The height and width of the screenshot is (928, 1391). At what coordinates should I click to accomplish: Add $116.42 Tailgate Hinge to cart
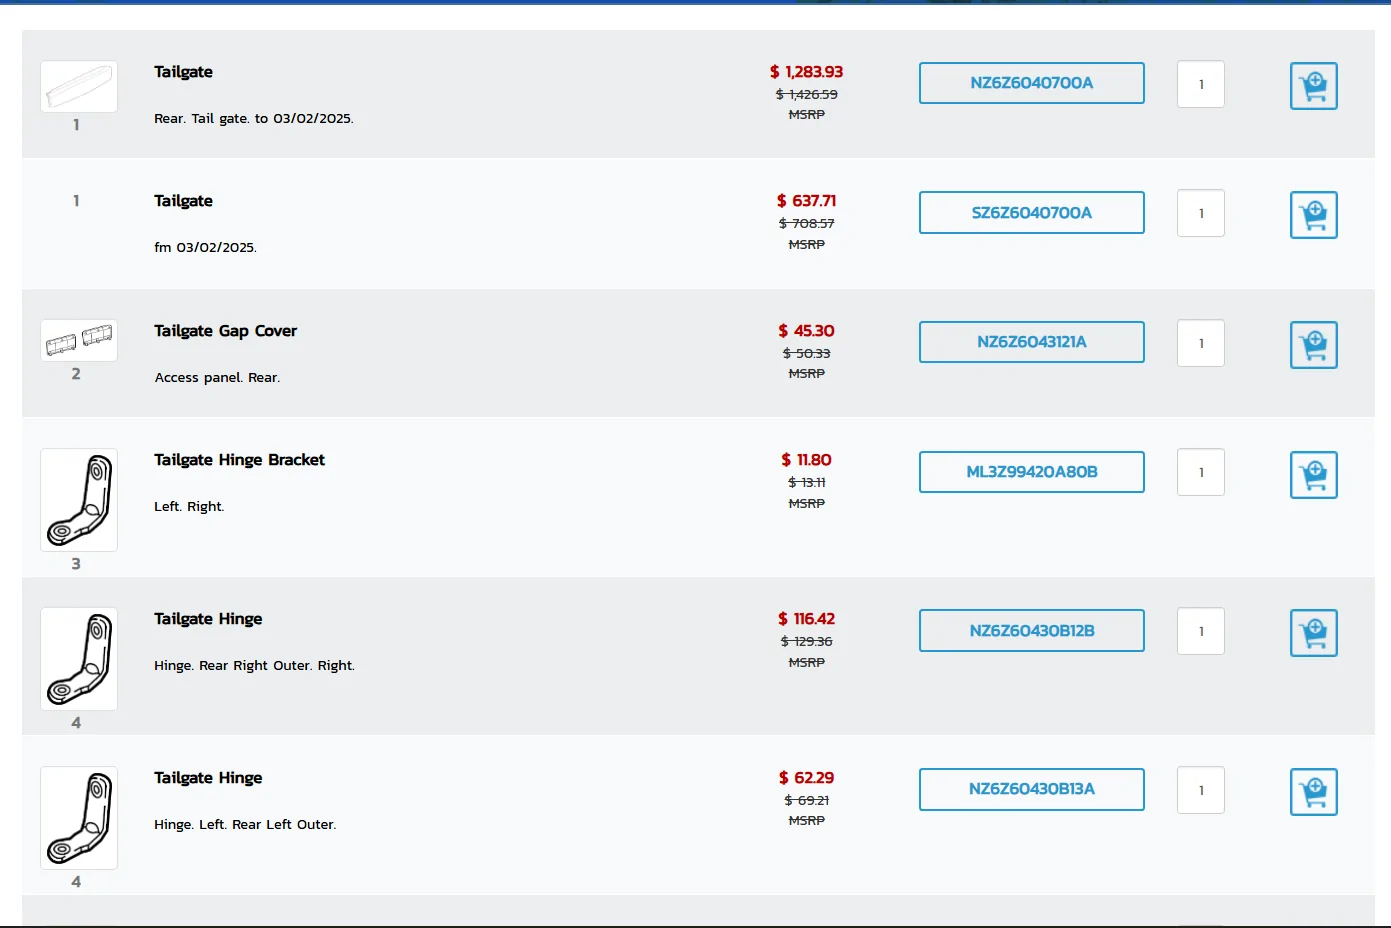1314,633
